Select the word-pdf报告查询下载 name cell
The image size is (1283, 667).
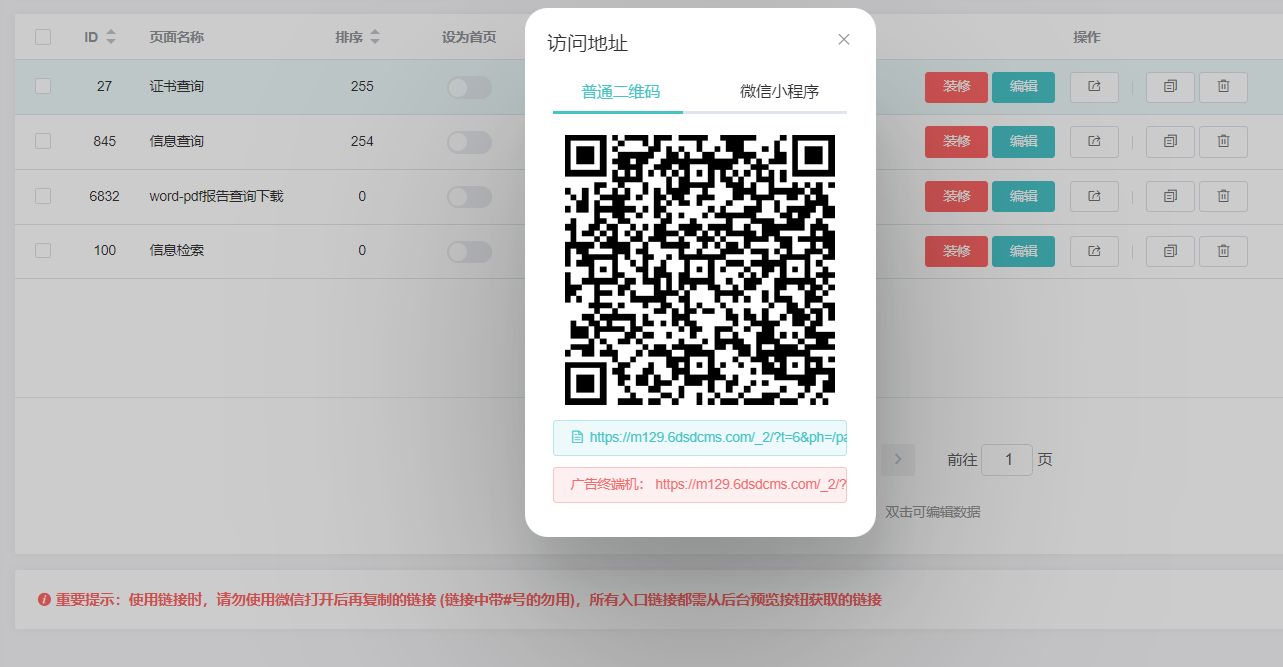click(x=216, y=197)
